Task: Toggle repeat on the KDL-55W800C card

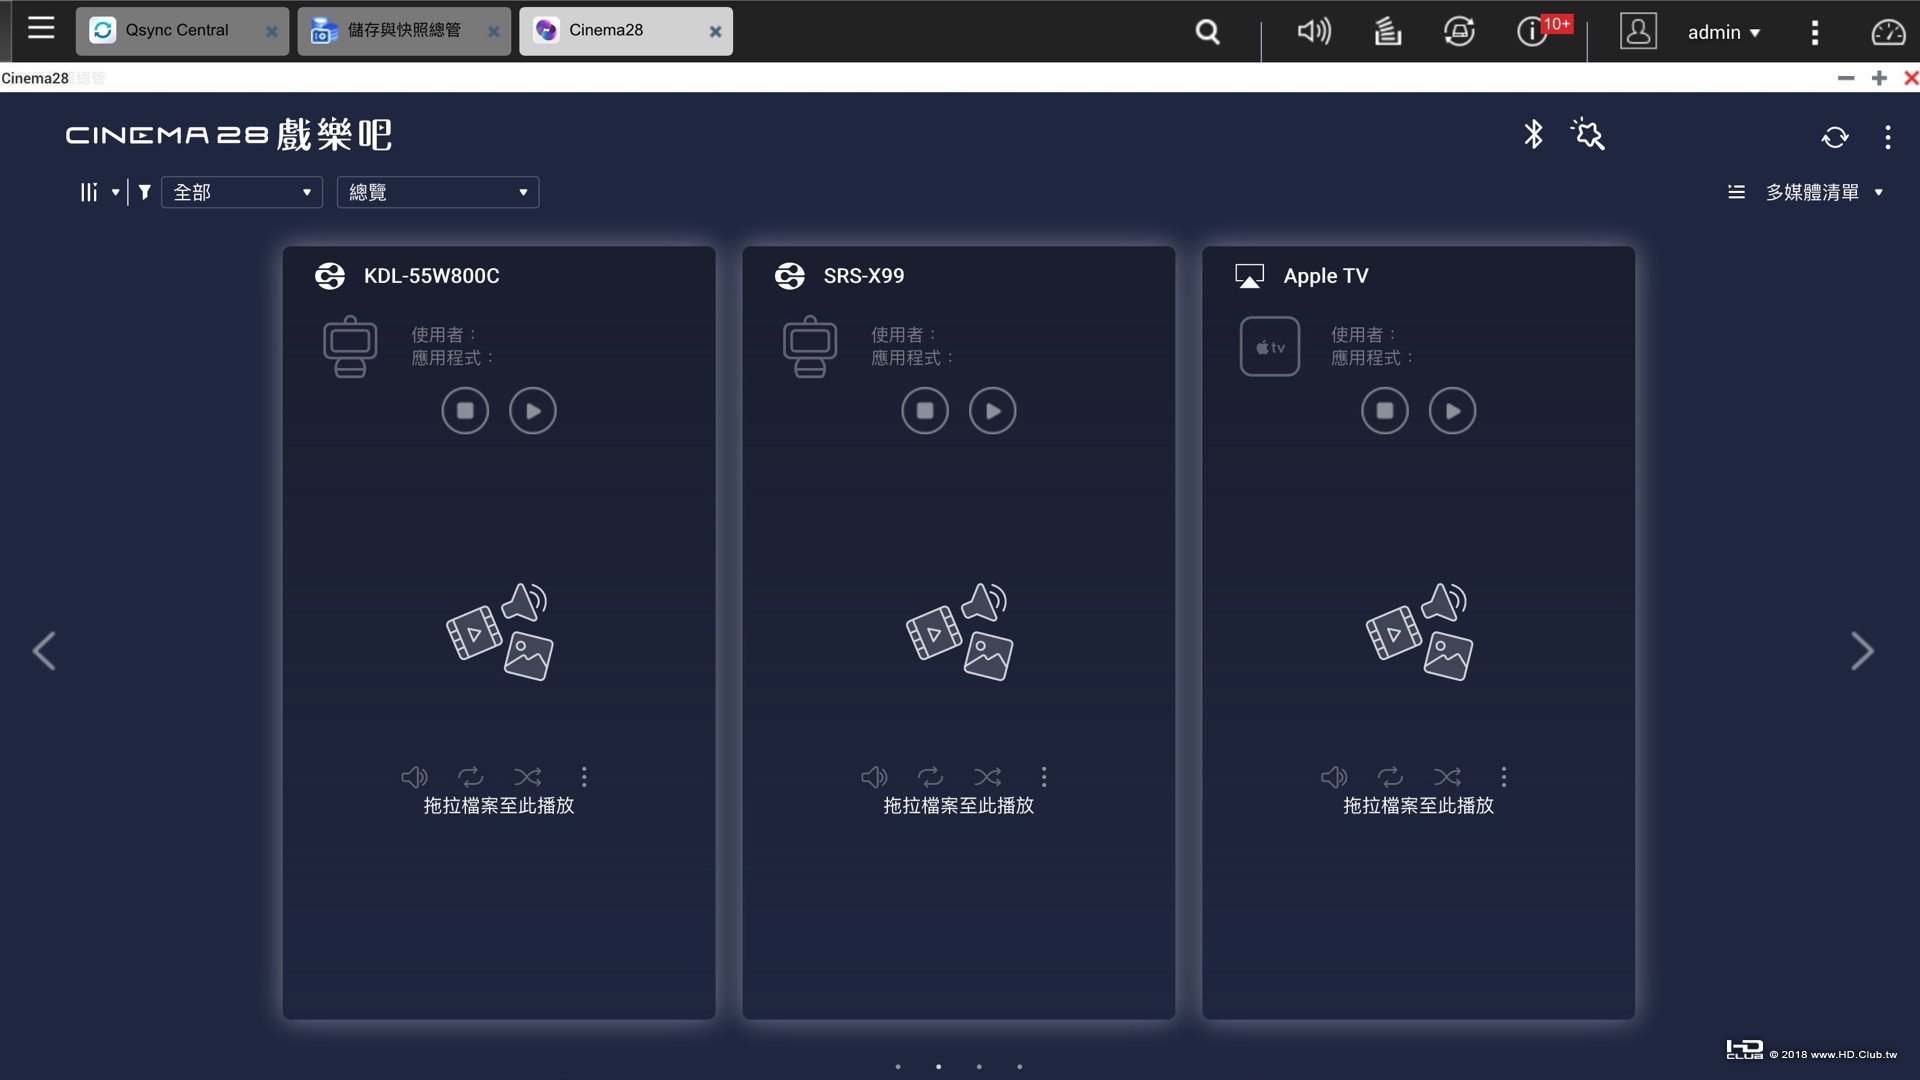Action: coord(471,777)
